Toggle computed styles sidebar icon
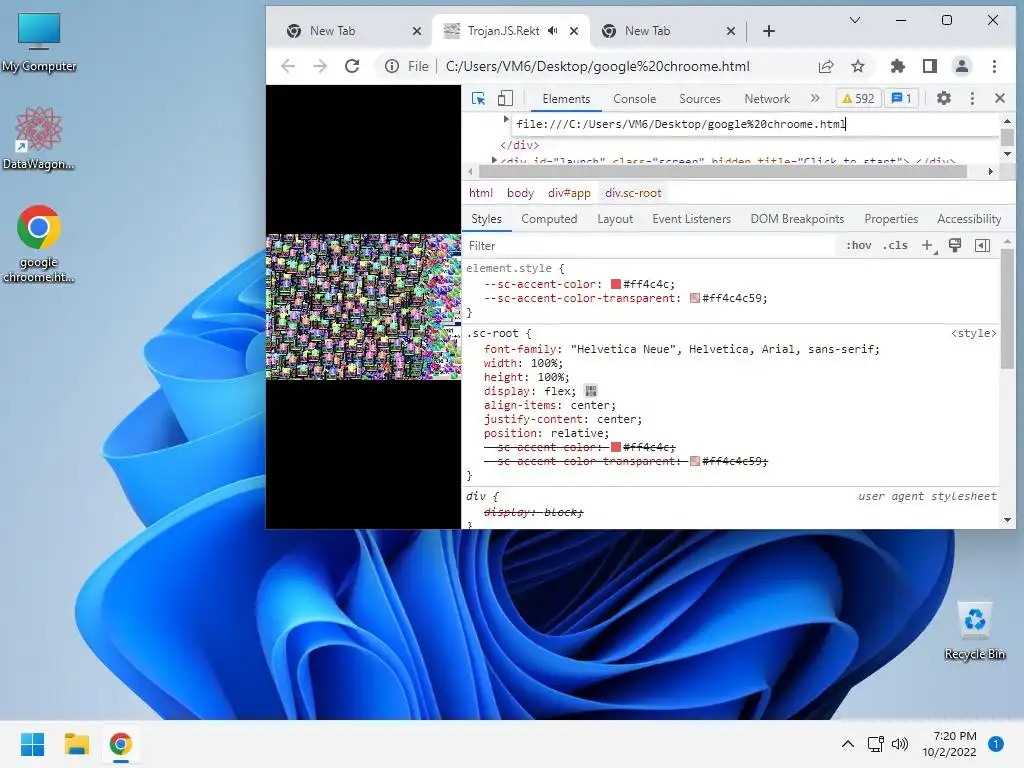 pyautogui.click(x=982, y=246)
